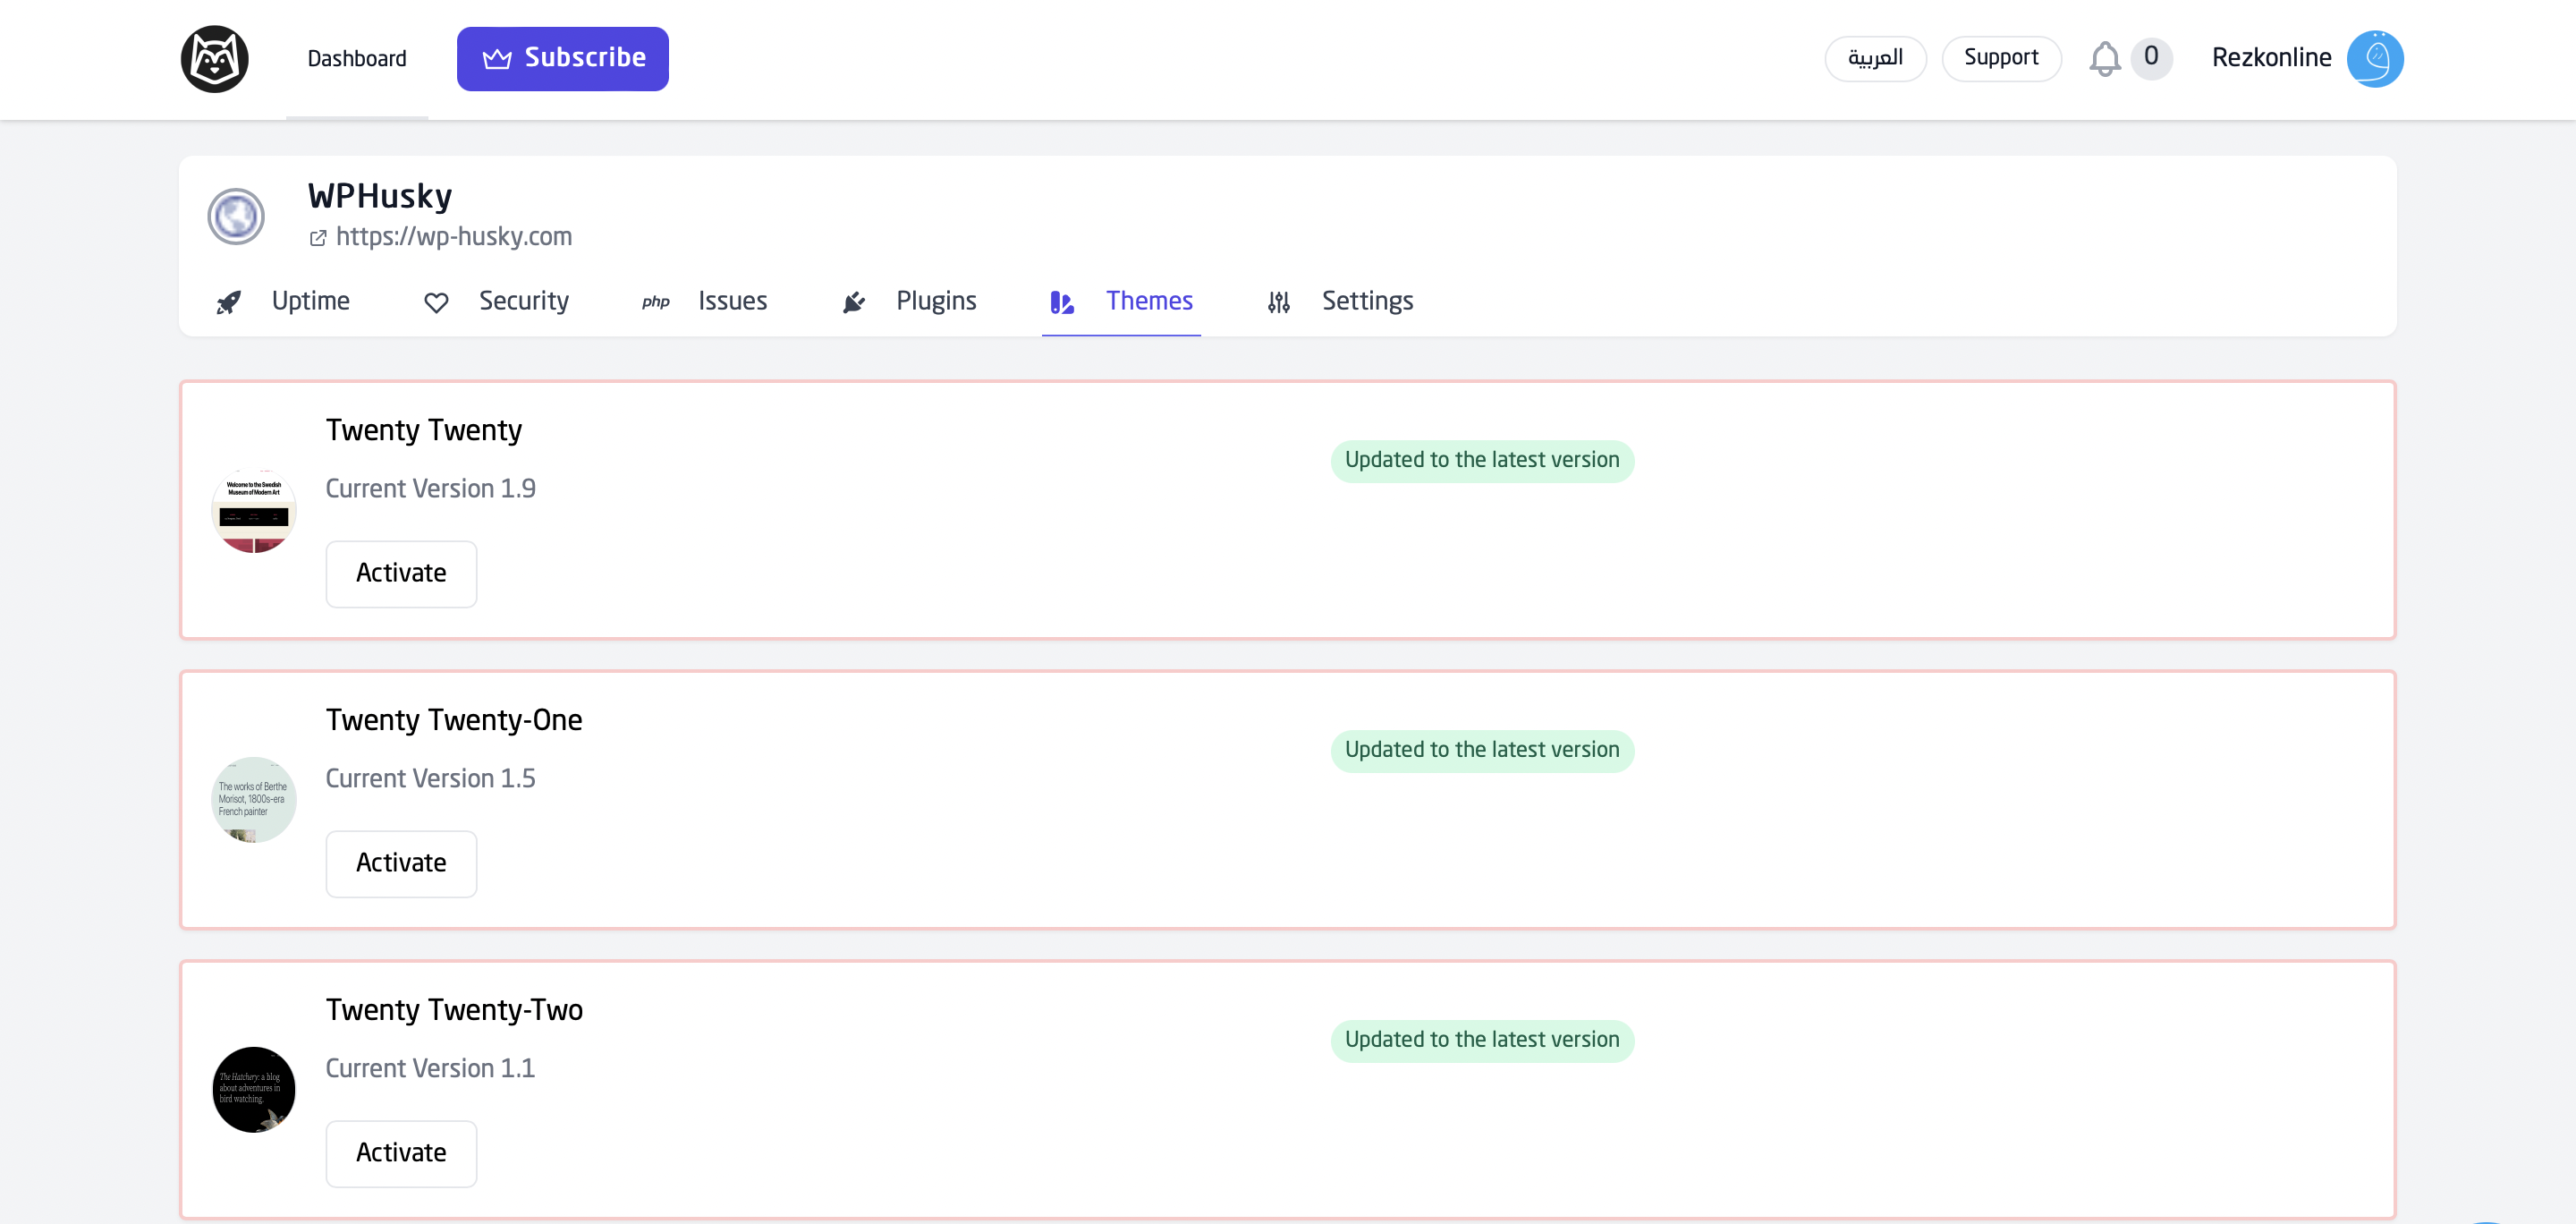Click the PHP Issues icon
The width and height of the screenshot is (2576, 1224).
pos(656,302)
